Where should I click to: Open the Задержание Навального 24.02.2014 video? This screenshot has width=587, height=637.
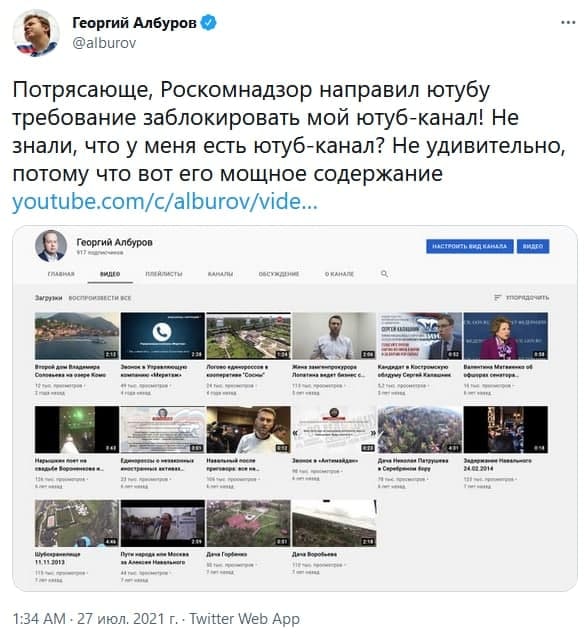point(506,429)
